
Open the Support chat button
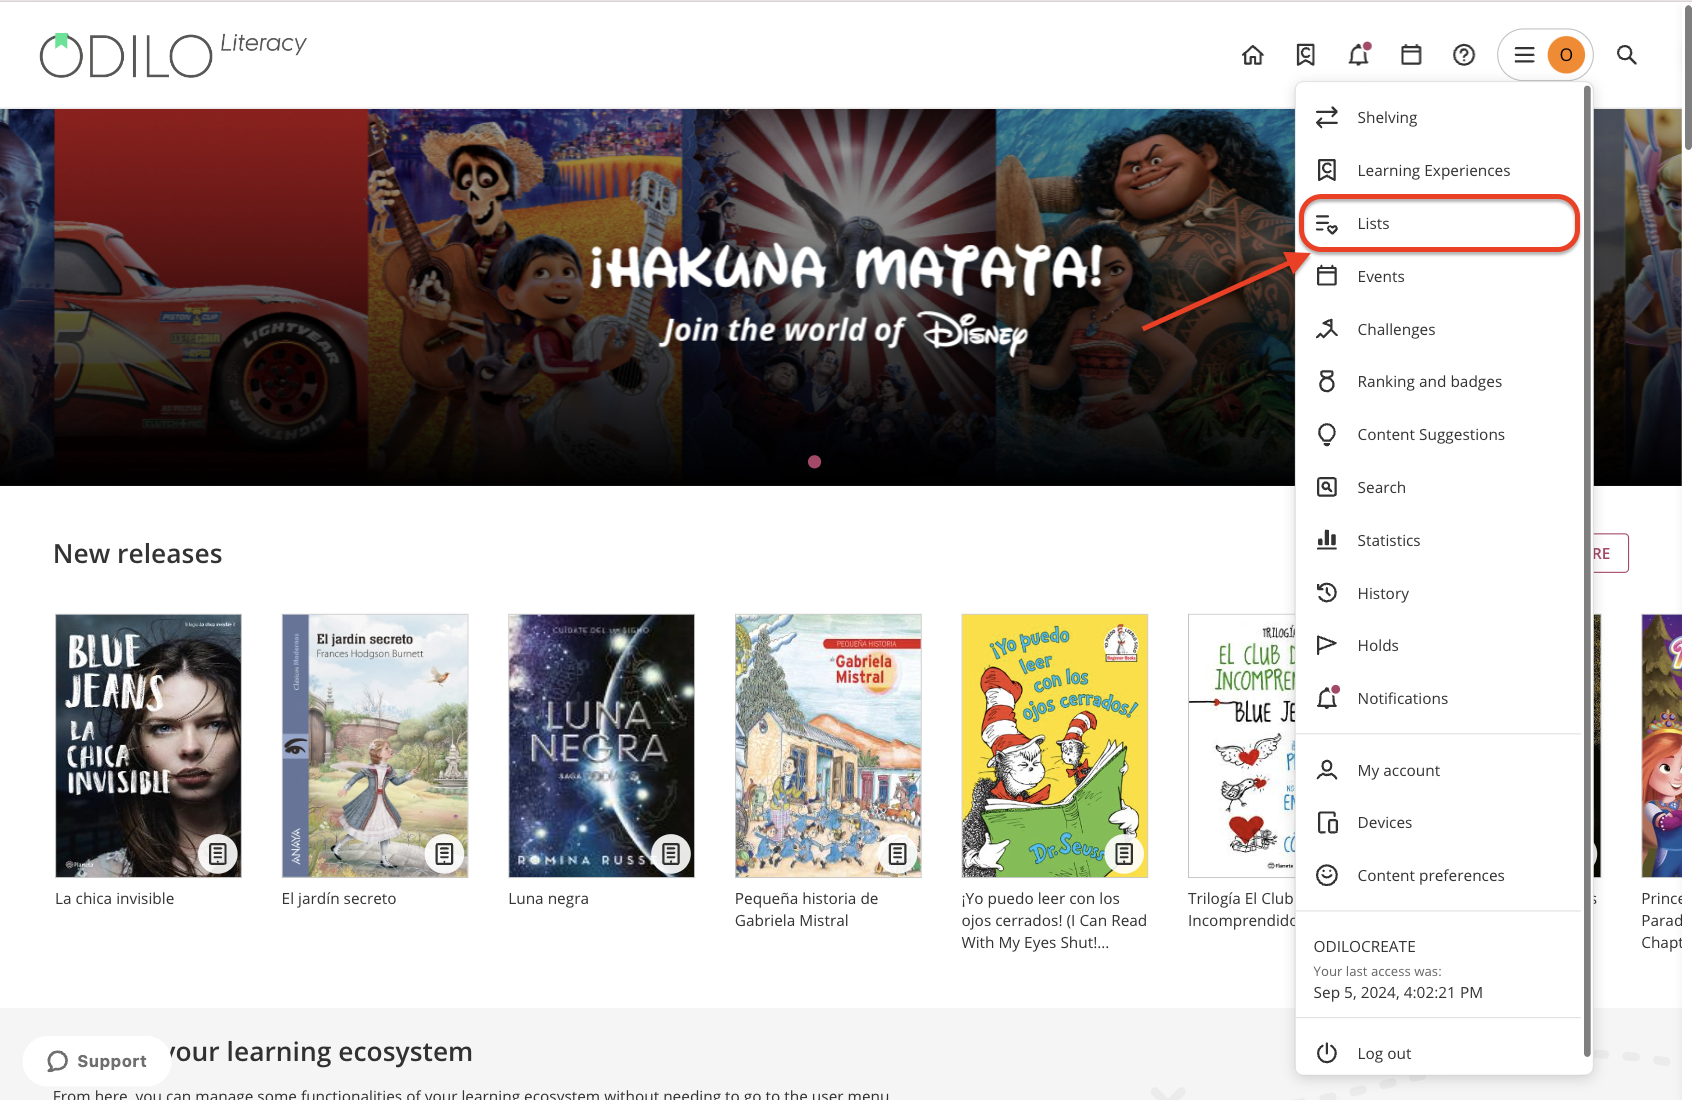tap(97, 1061)
